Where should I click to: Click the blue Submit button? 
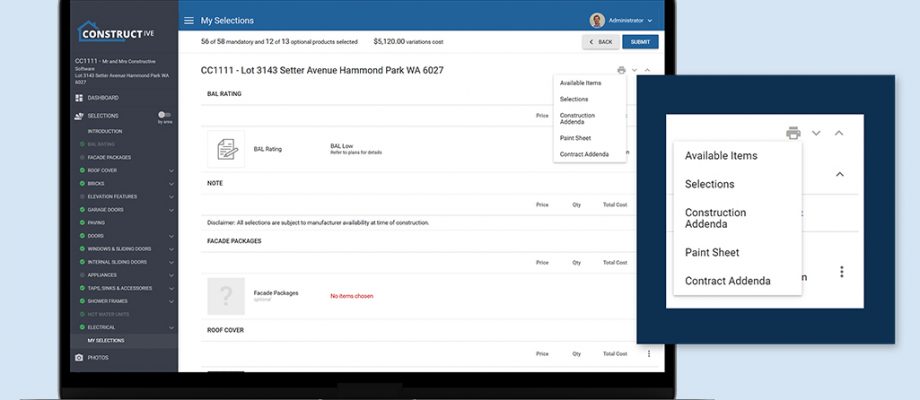coord(640,42)
